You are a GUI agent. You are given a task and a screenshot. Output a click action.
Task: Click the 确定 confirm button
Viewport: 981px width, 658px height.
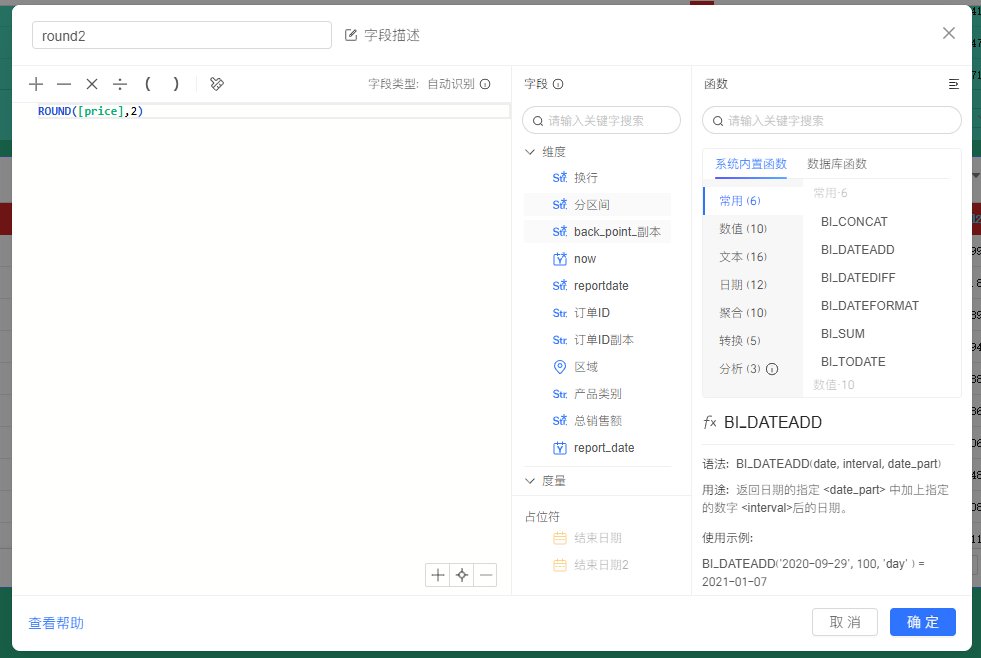(x=923, y=622)
